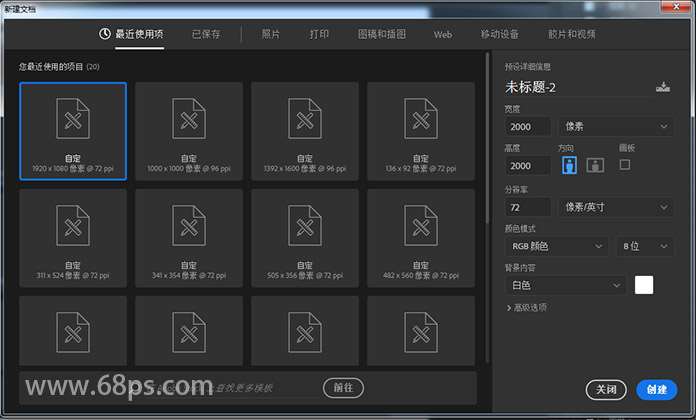
Task: Select portrait orientation
Action: pyautogui.click(x=569, y=165)
